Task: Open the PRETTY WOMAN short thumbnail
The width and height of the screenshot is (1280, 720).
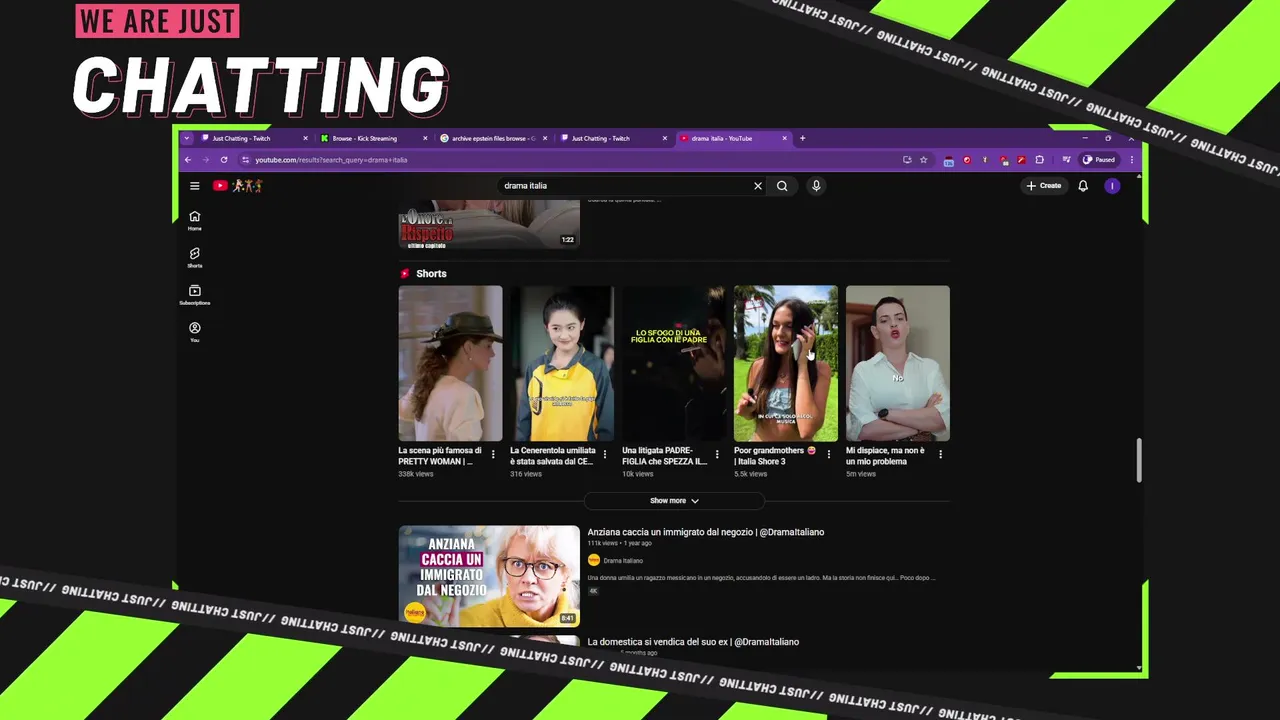Action: (450, 363)
